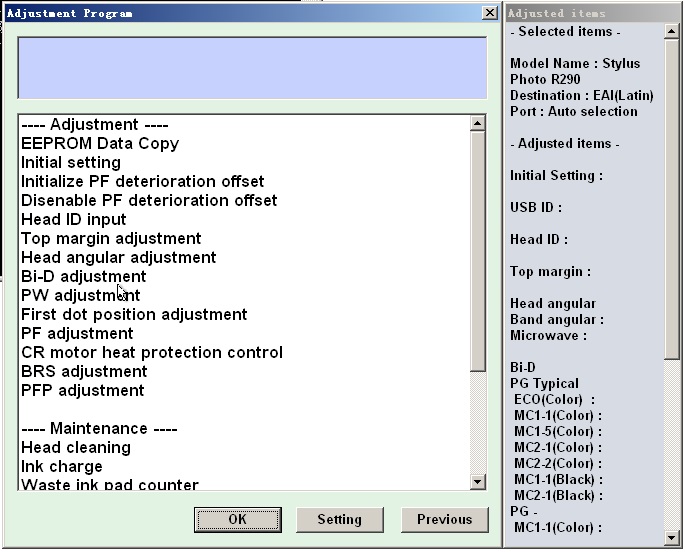Select EEPROM Data Copy in list
685x552 pixels.
(x=100, y=143)
